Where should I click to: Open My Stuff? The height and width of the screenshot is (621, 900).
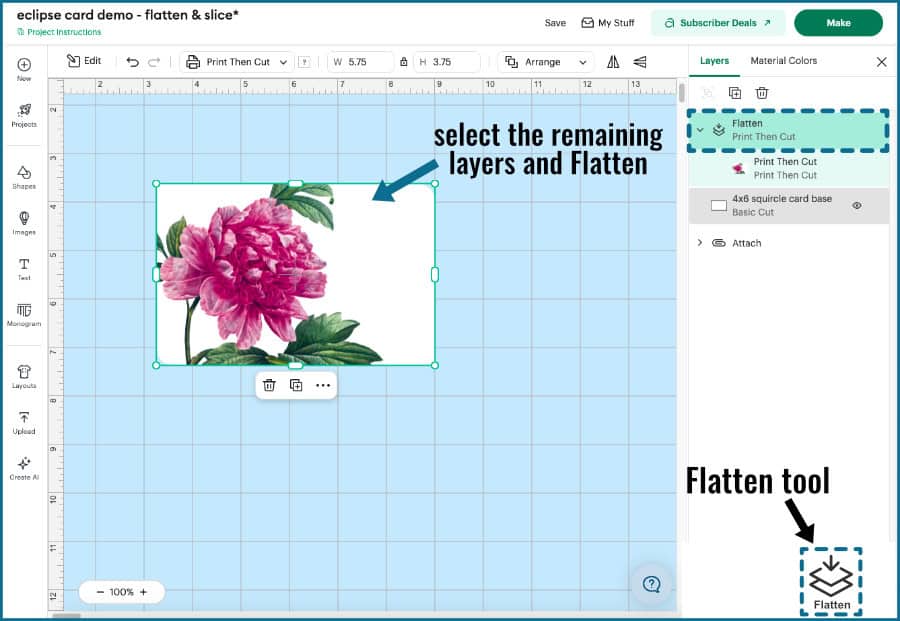coord(608,23)
